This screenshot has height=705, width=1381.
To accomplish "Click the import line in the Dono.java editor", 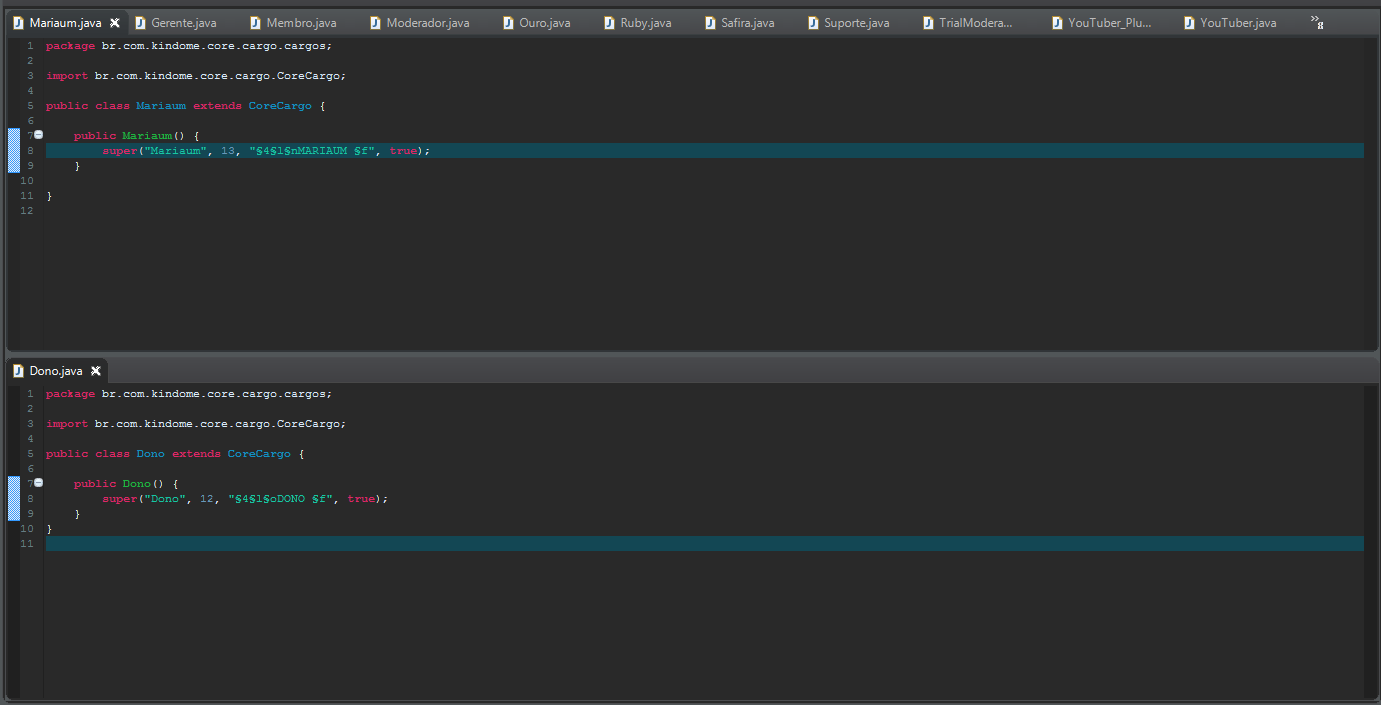I will pyautogui.click(x=196, y=423).
